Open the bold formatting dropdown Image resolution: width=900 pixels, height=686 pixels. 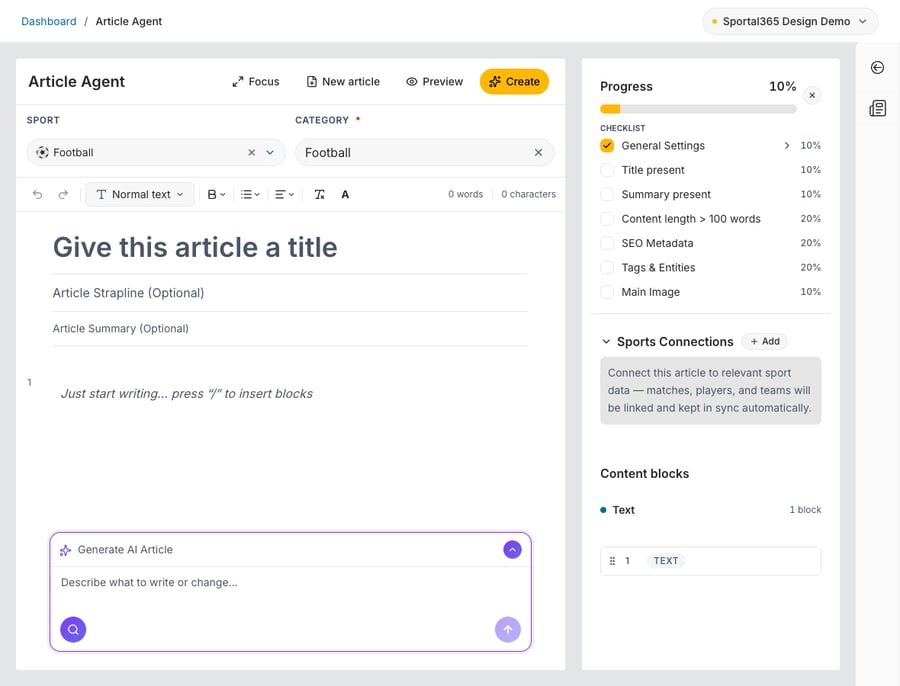click(x=216, y=195)
